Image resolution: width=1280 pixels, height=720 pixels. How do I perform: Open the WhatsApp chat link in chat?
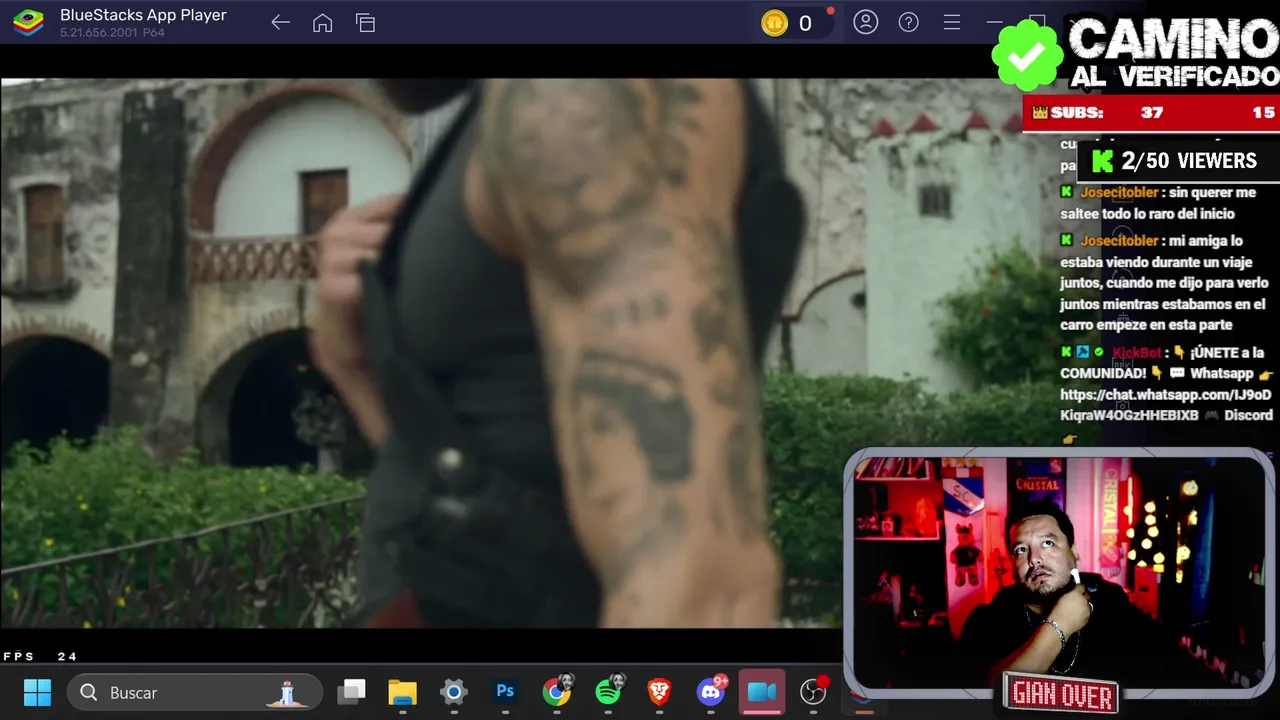tap(1166, 405)
